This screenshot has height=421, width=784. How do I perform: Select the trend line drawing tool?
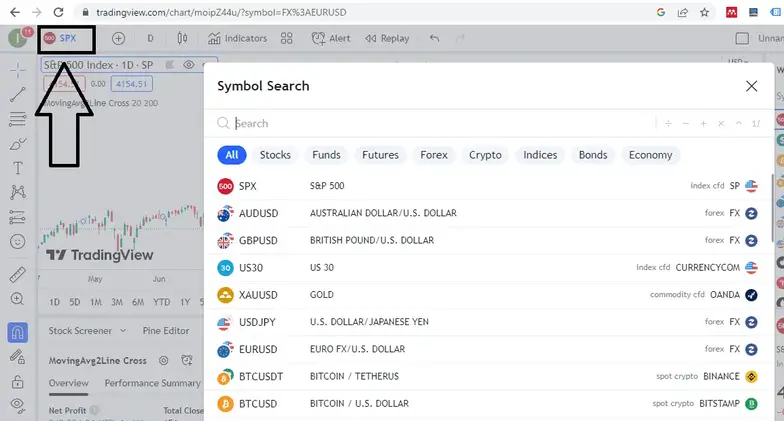click(x=17, y=95)
